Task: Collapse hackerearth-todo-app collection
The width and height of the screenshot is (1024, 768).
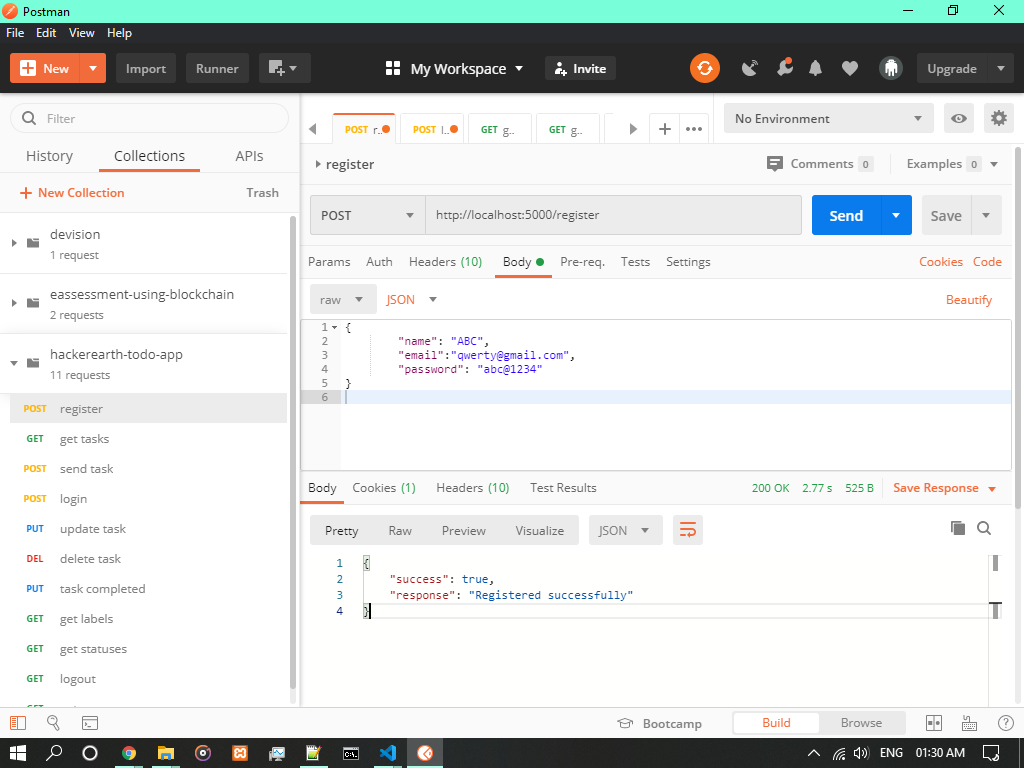Action: pyautogui.click(x=14, y=363)
